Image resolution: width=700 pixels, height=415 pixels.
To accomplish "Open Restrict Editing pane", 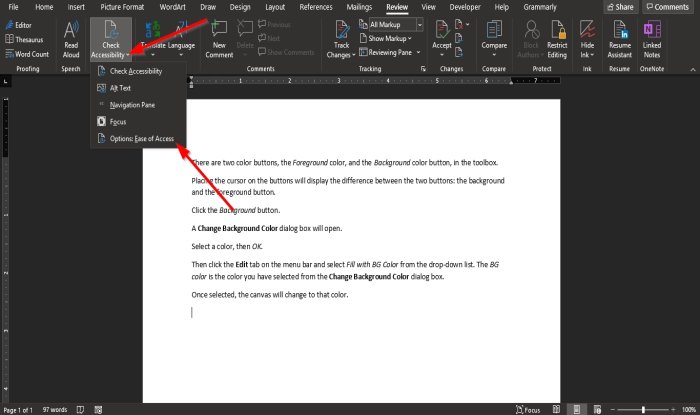I will 557,39.
